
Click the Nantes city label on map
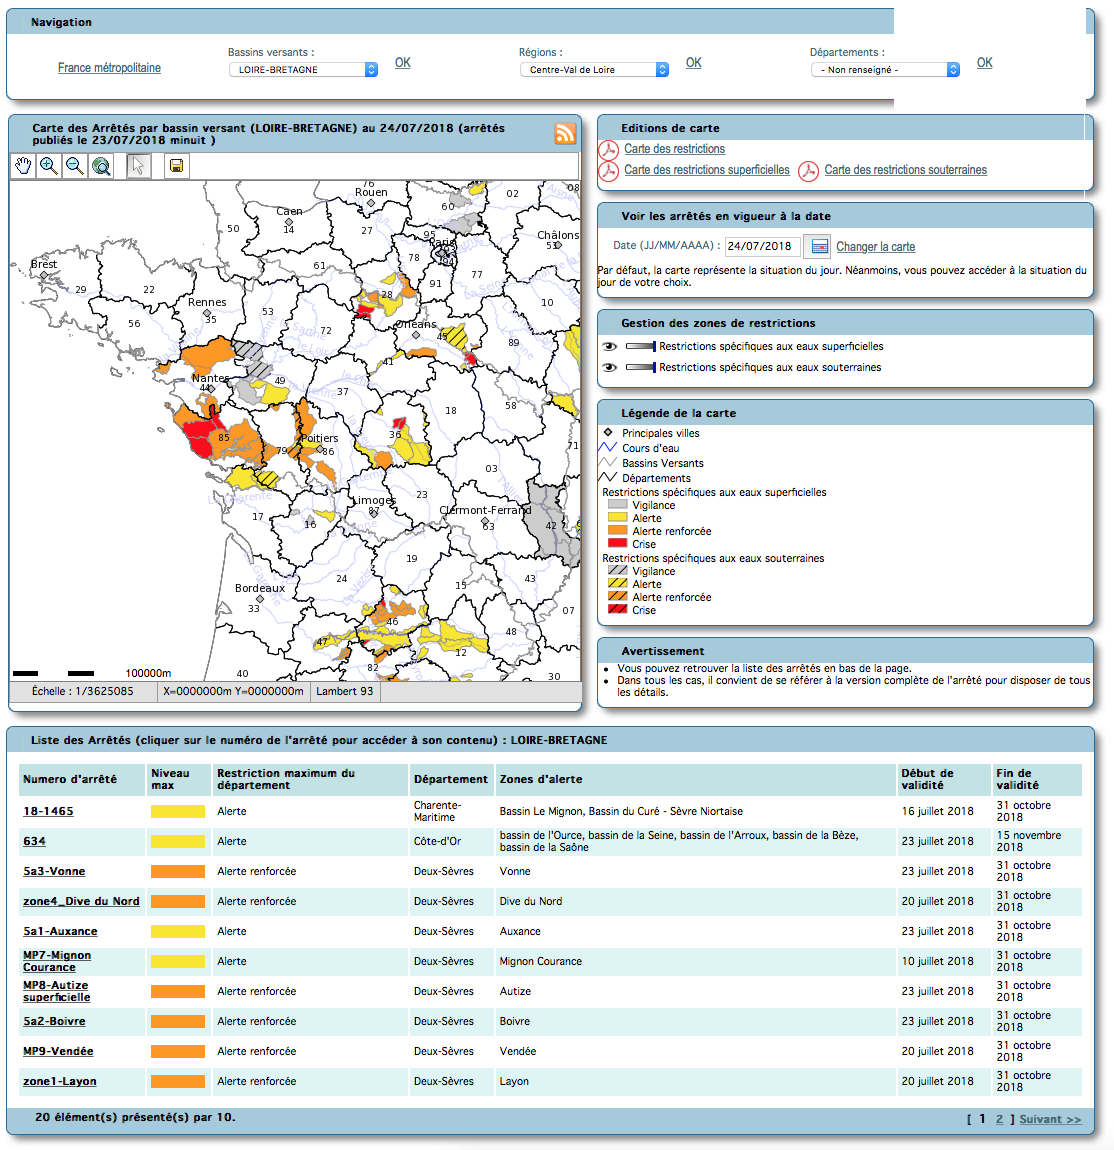(210, 378)
